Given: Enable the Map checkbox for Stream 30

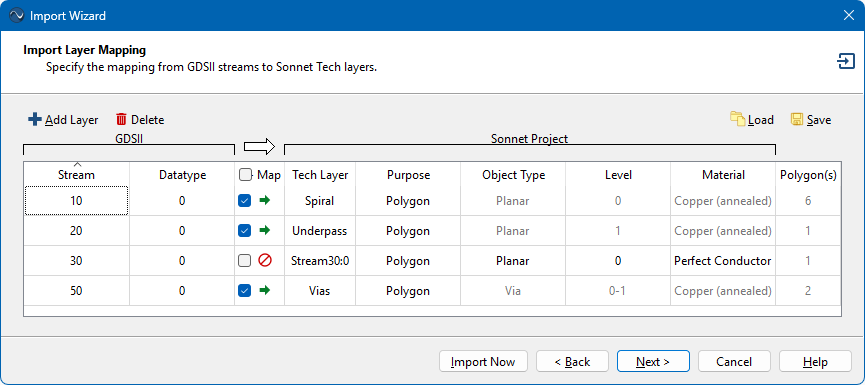Looking at the screenshot, I should (x=244, y=261).
